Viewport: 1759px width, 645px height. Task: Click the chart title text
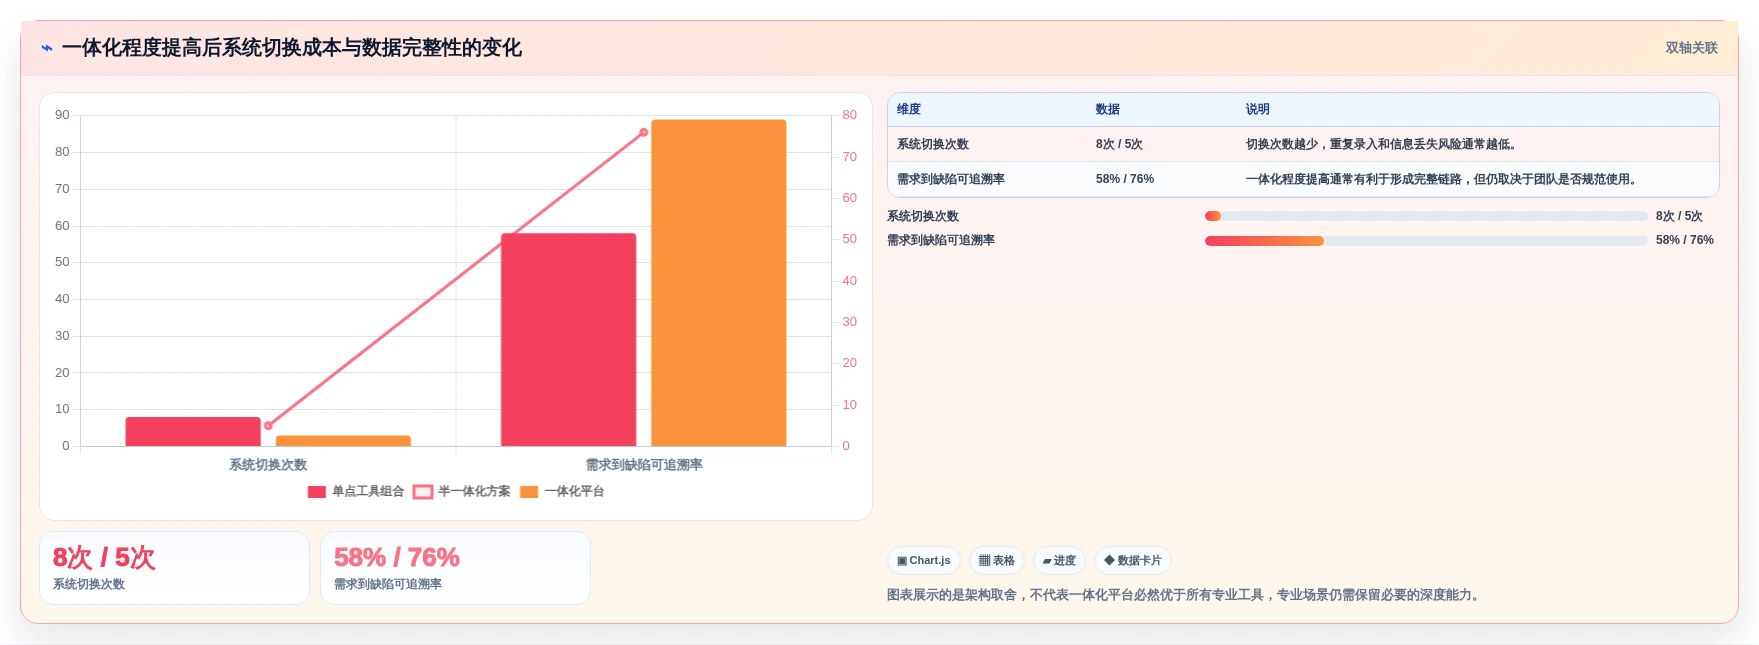[292, 48]
